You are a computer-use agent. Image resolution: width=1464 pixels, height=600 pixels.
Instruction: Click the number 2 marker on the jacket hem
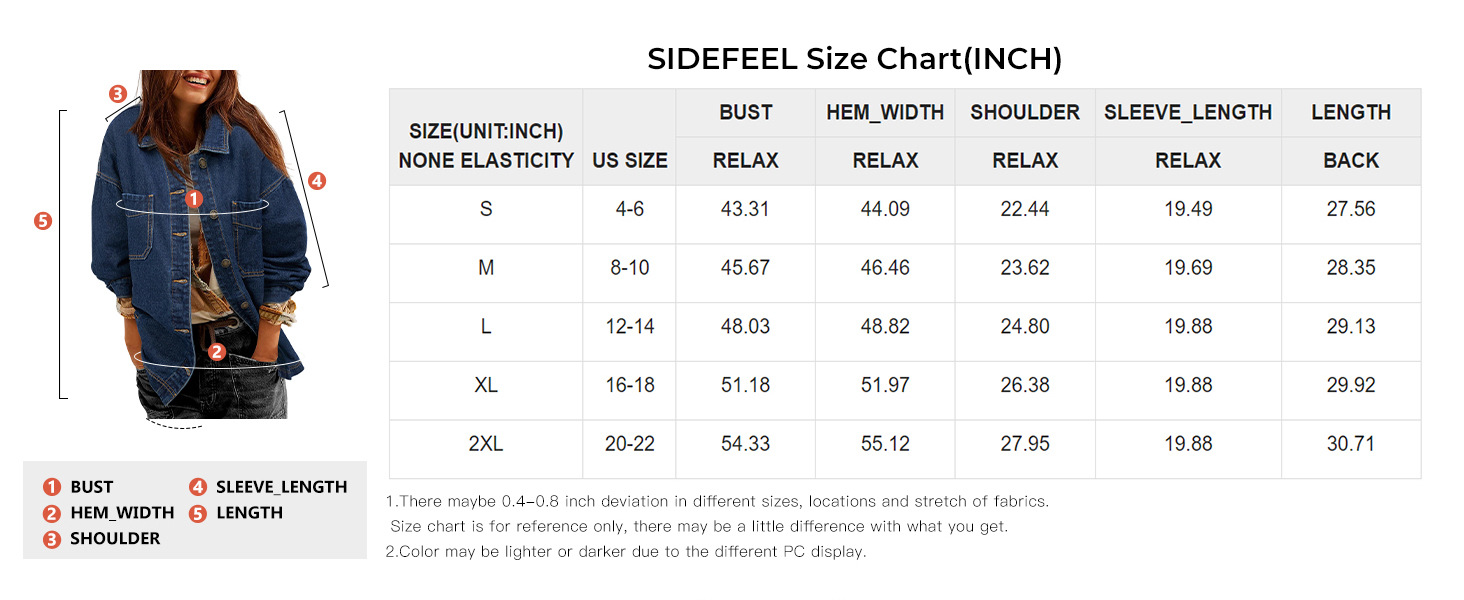tap(216, 352)
